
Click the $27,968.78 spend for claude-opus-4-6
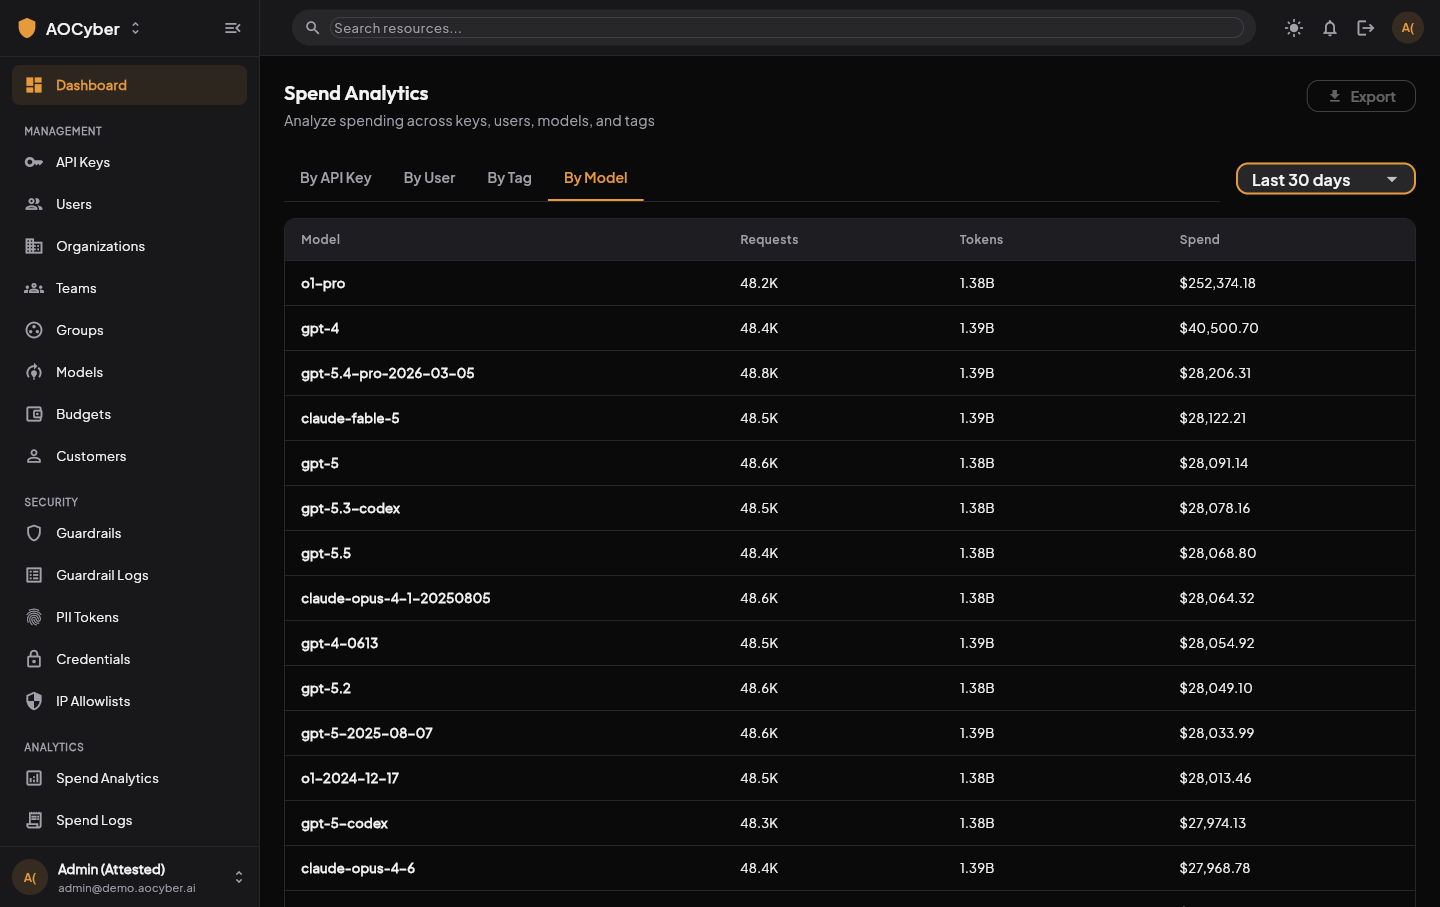[x=1215, y=868]
